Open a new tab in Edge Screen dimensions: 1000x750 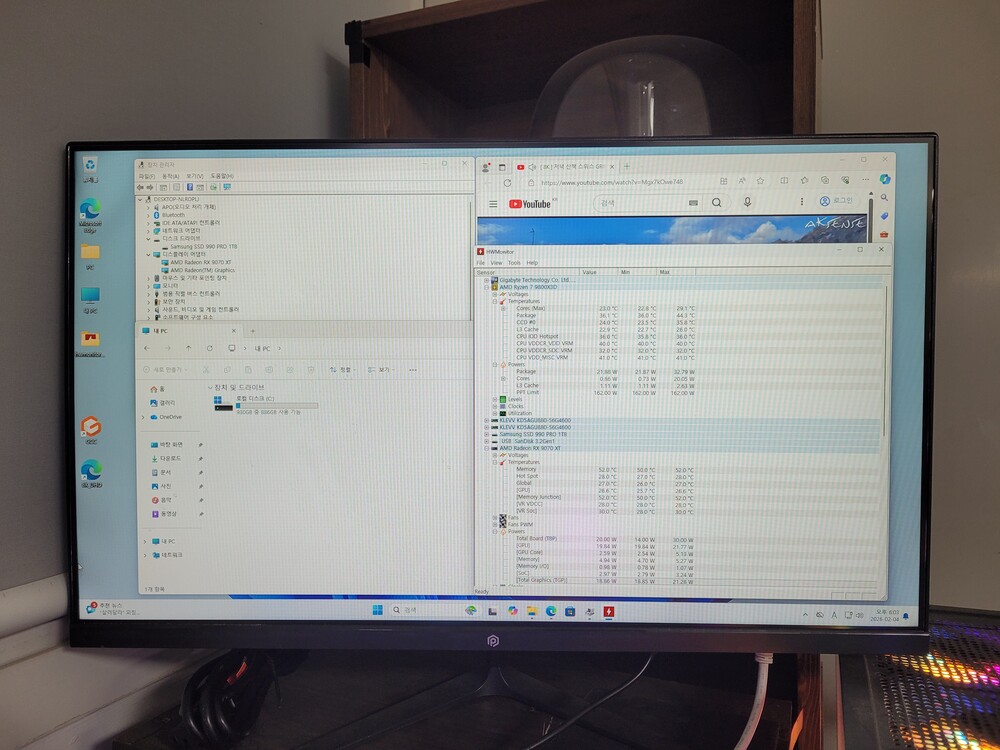click(627, 166)
